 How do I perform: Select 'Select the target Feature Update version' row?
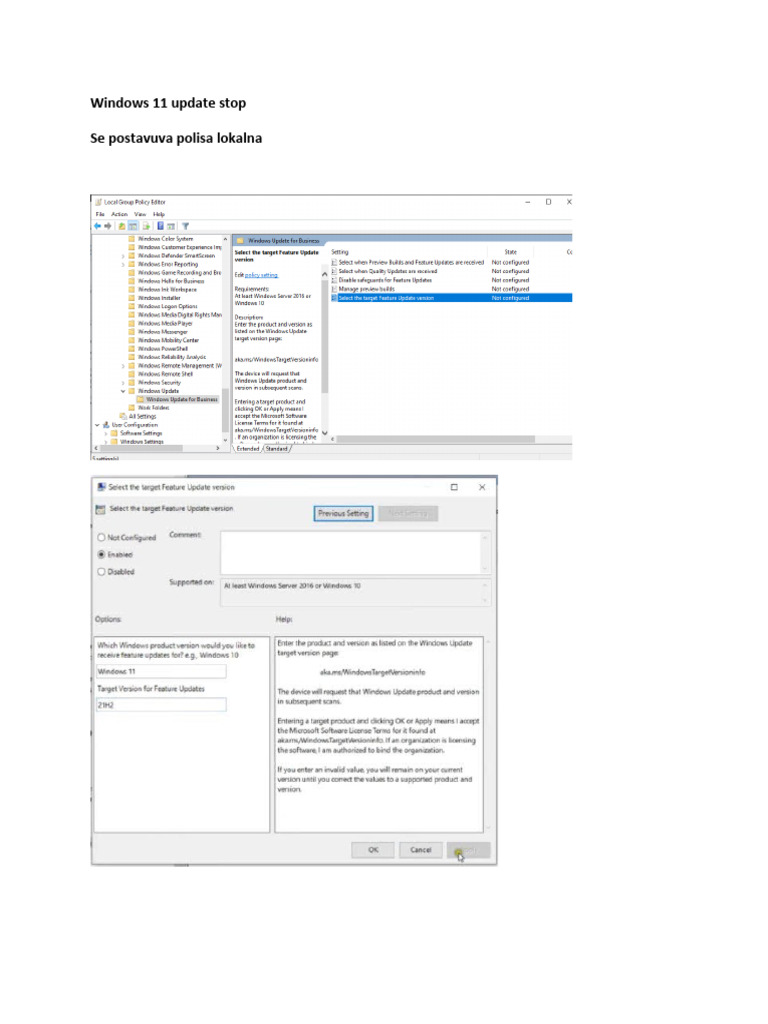tap(451, 298)
